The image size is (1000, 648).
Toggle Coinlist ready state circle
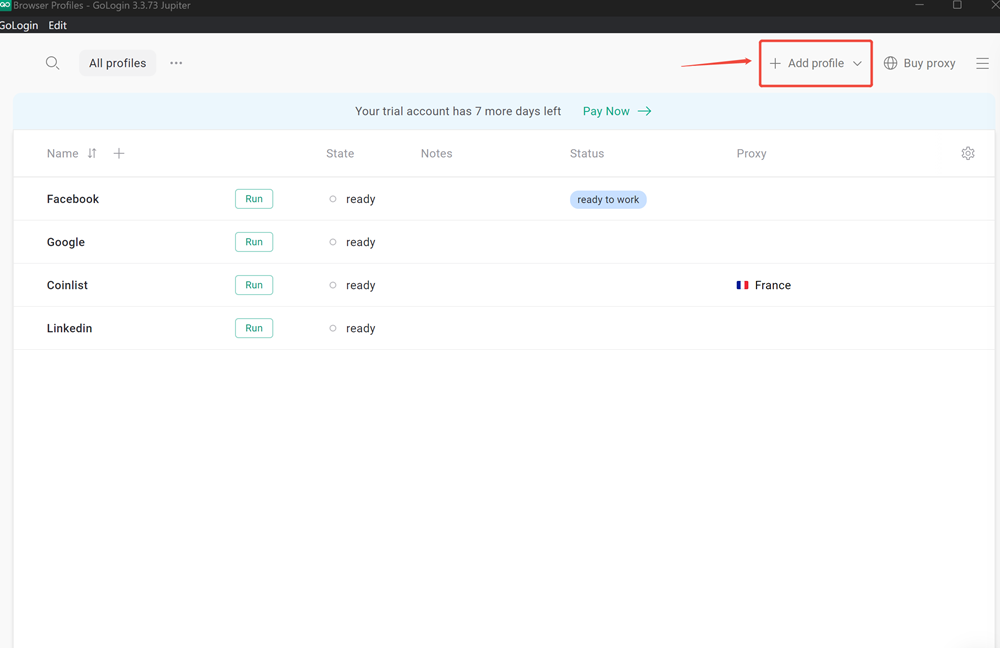click(333, 285)
